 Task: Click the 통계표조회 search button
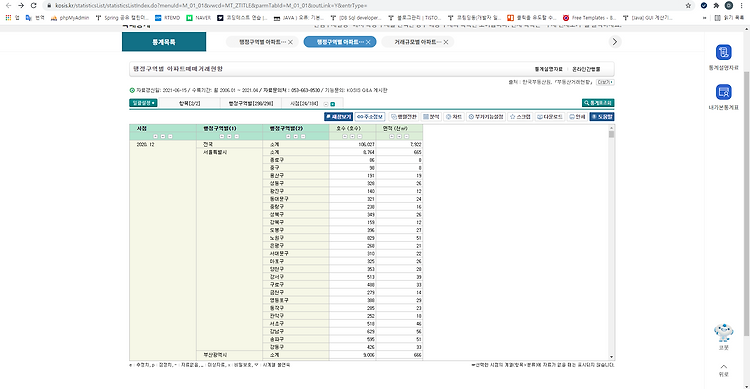coord(598,103)
